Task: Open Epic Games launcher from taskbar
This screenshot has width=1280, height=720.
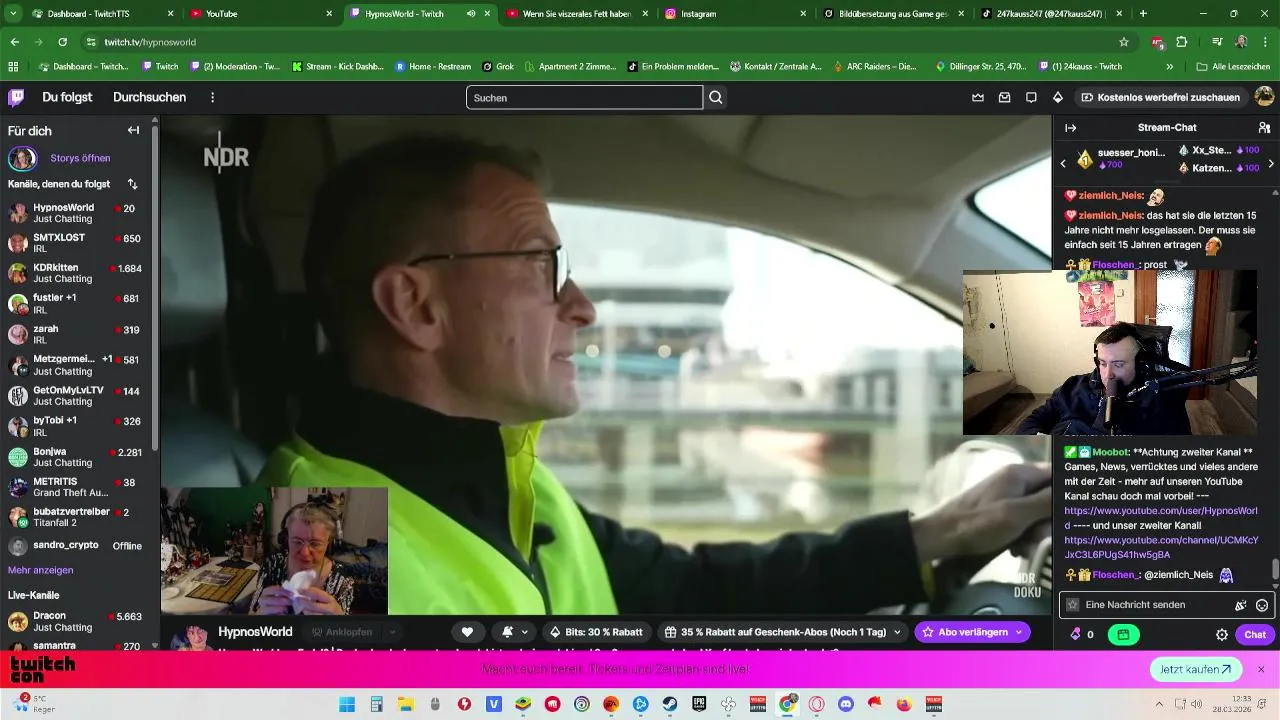Action: 699,704
